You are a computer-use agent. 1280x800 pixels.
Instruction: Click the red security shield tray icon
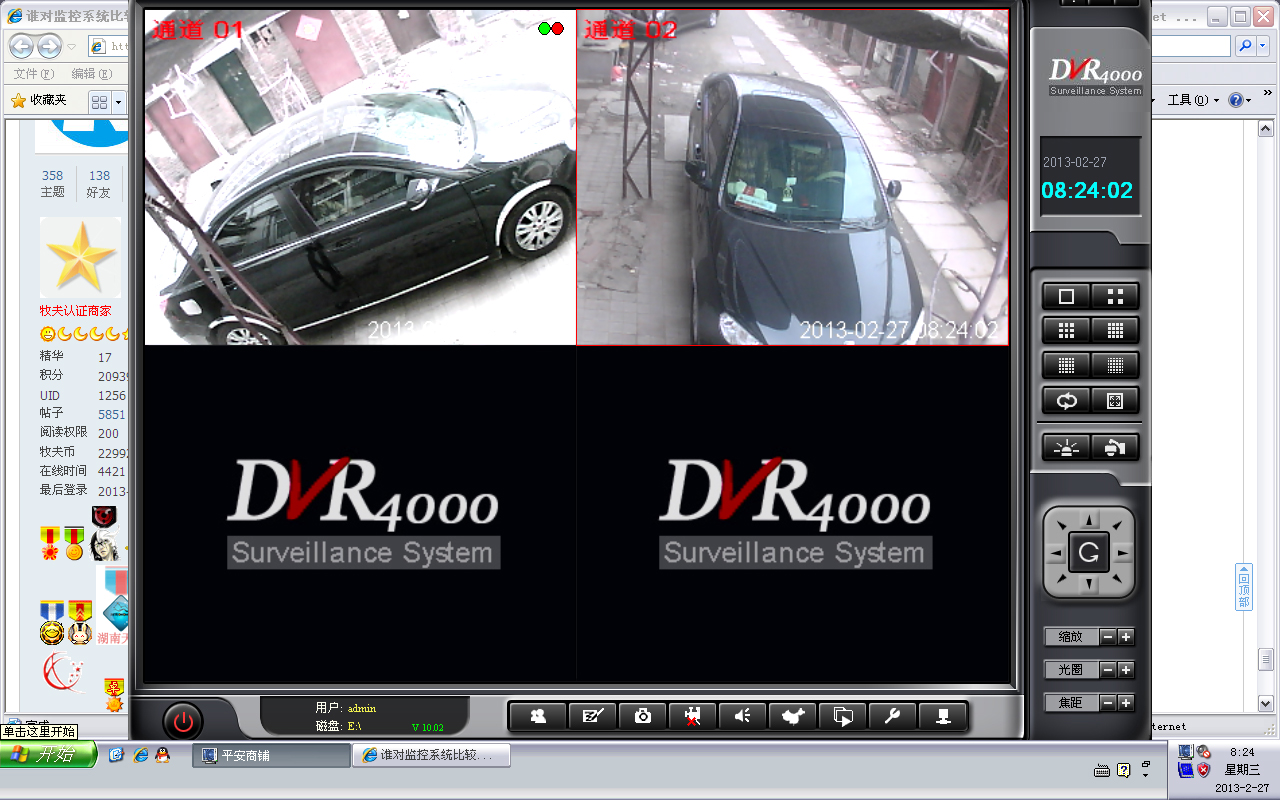click(1204, 770)
